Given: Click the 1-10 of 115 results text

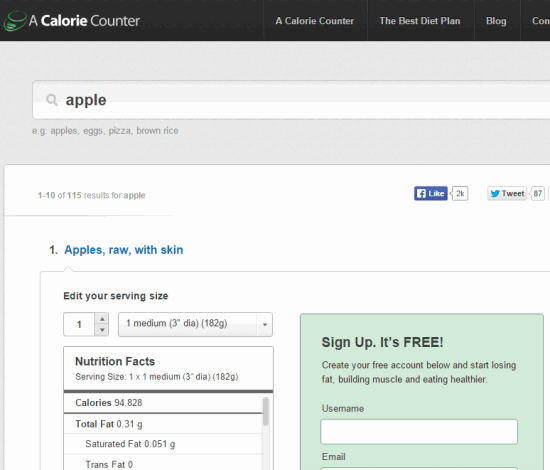Looking at the screenshot, I should [91, 195].
